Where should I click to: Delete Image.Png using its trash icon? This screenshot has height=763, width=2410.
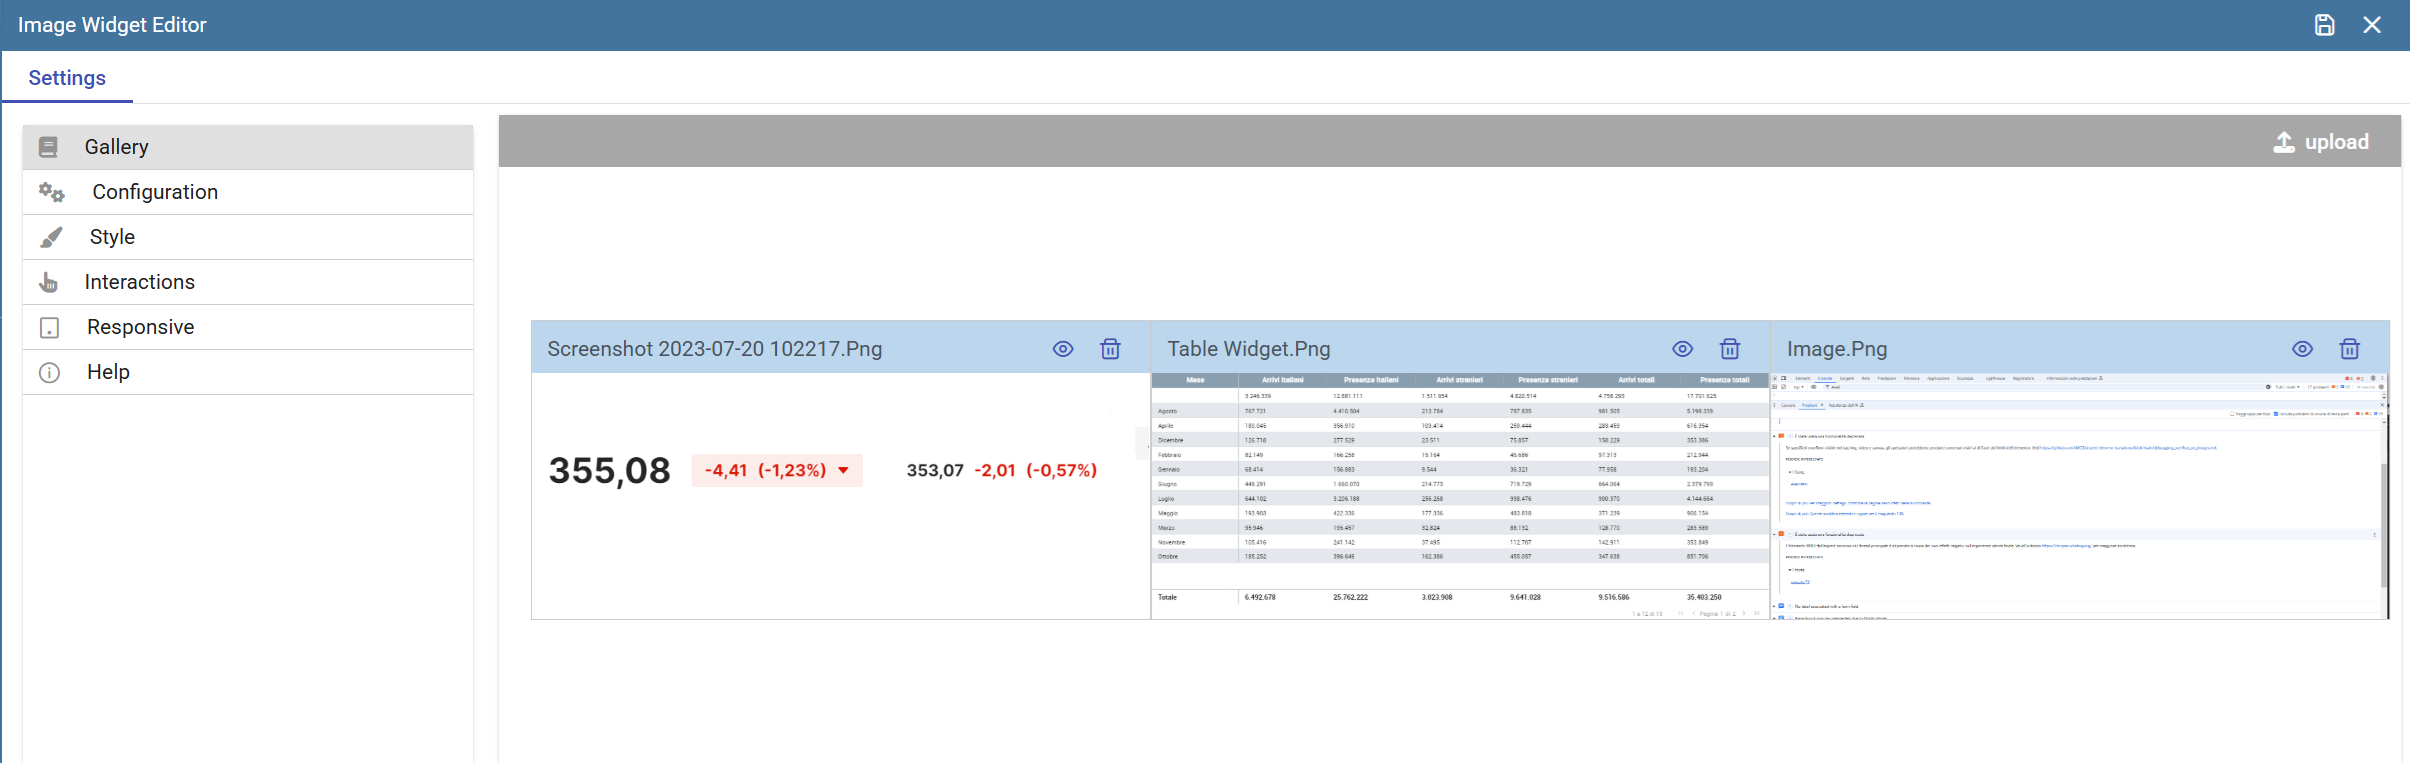tap(2350, 349)
